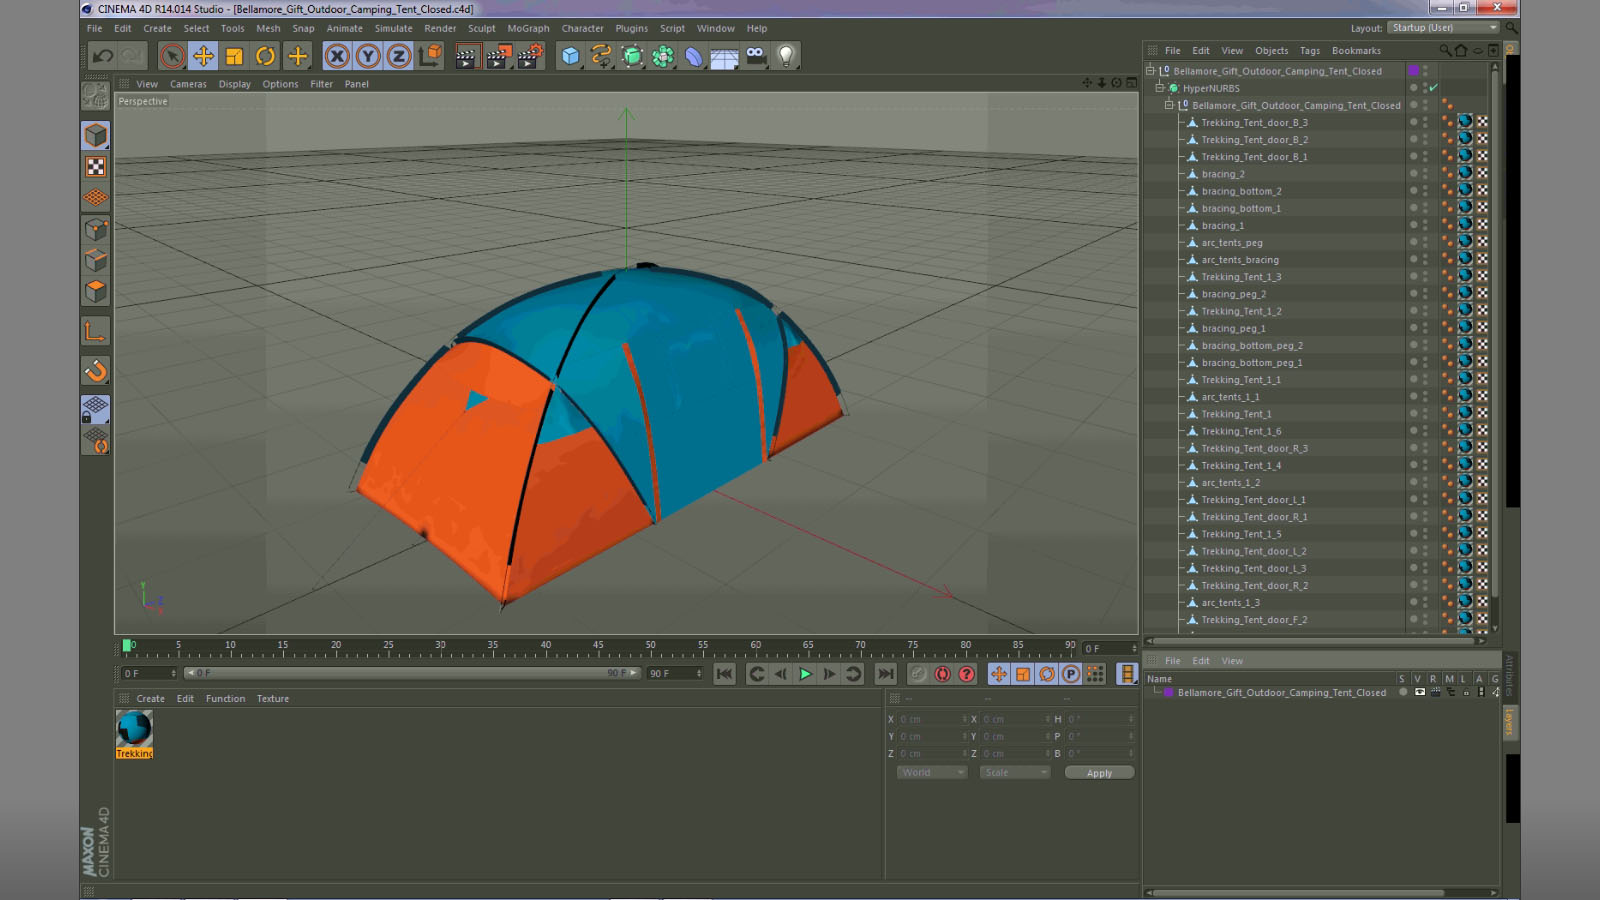Open the material manager Texture menu
Screen dimensions: 1600x900
[x=273, y=699]
